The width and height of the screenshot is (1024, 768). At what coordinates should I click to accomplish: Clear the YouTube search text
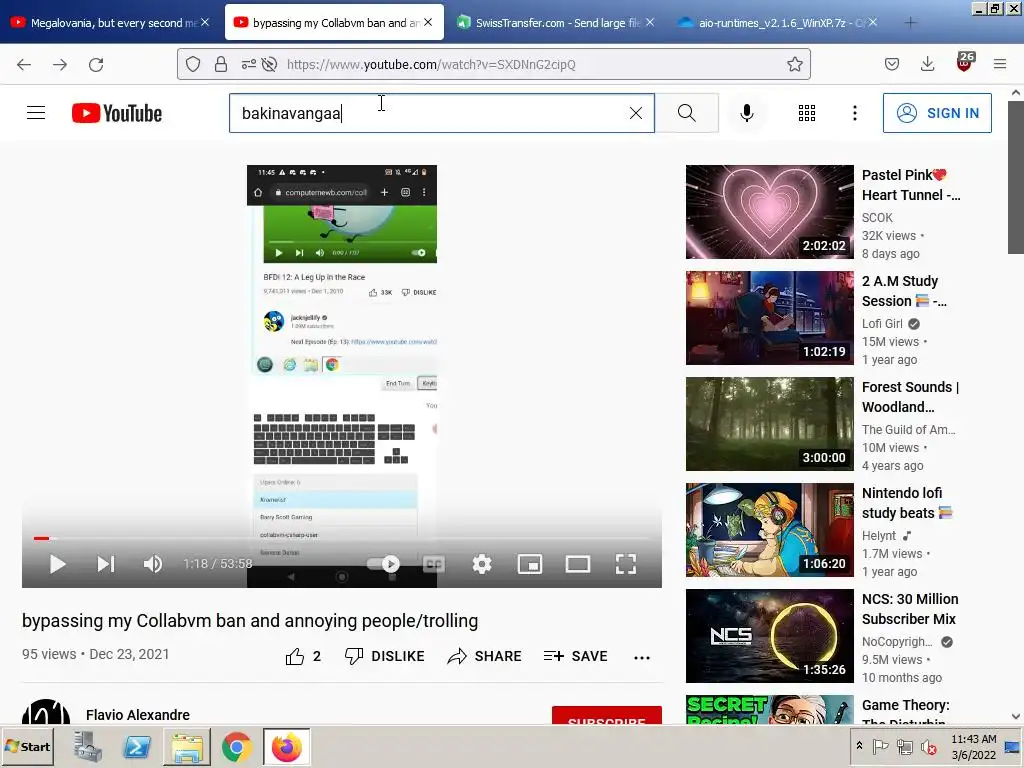(x=635, y=113)
